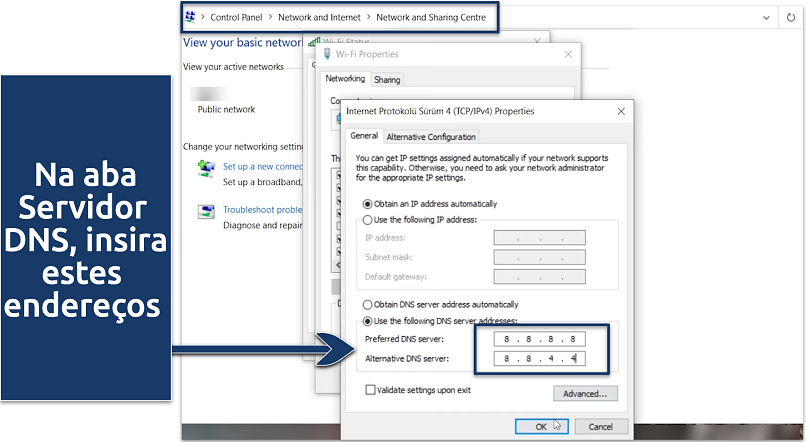Screen dimensions: 806x442
Task: Click the 'Public network' text
Action: pyautogui.click(x=226, y=109)
